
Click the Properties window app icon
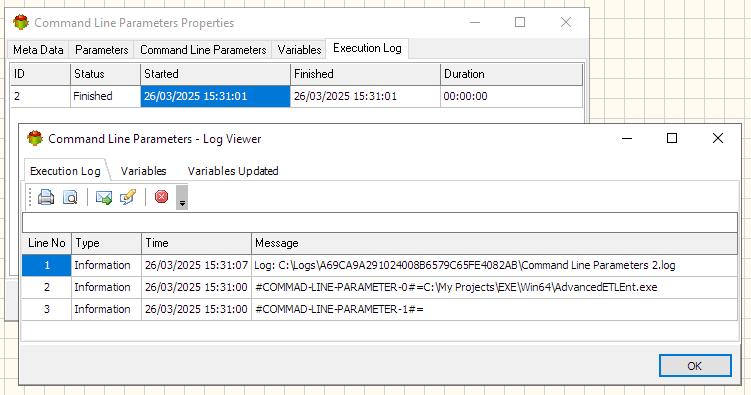pos(21,22)
